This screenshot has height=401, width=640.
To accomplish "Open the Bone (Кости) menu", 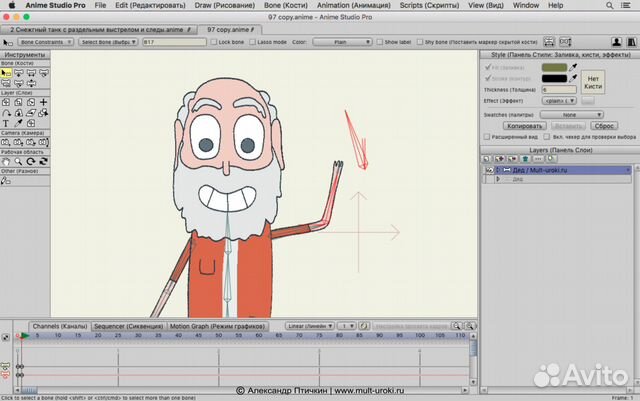I will coord(288,6).
